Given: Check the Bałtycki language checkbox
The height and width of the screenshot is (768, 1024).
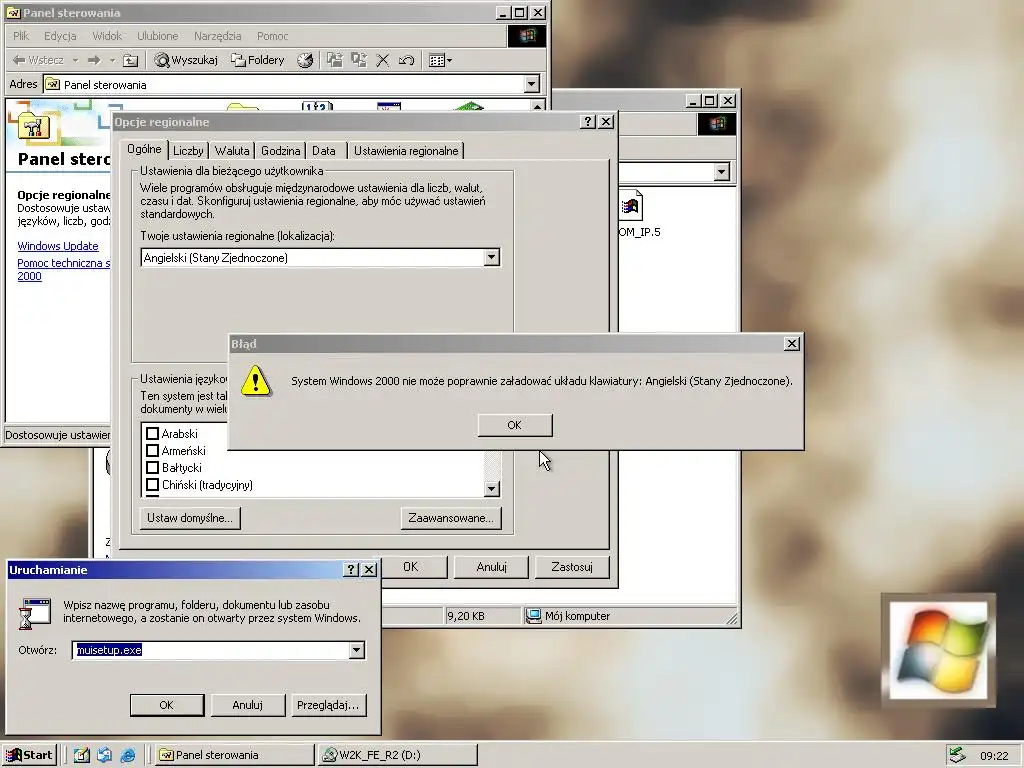Looking at the screenshot, I should point(152,468).
